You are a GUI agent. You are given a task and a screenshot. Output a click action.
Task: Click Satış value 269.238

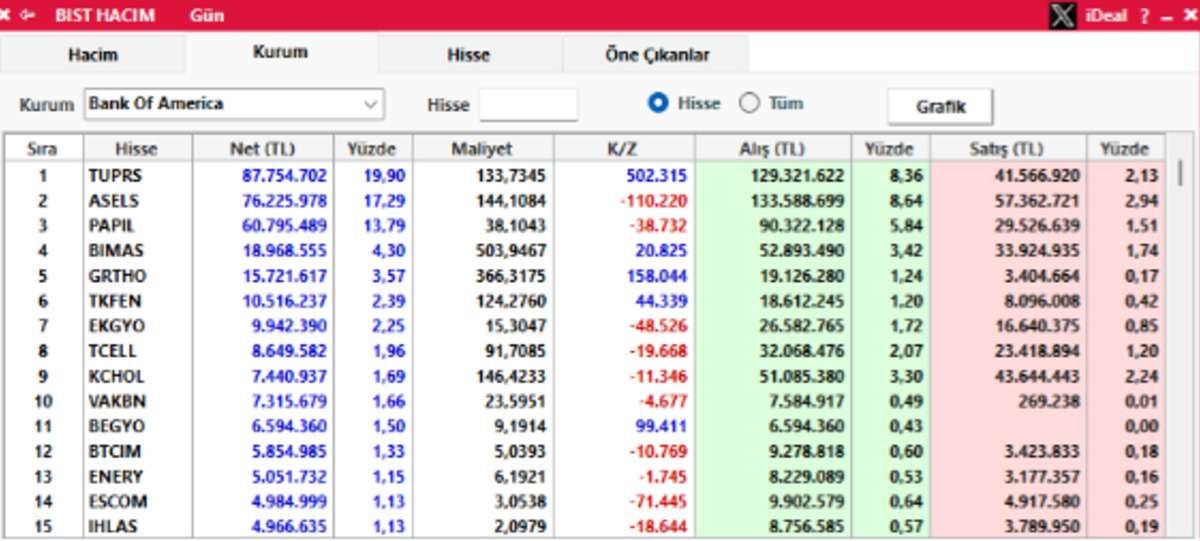pos(1048,402)
